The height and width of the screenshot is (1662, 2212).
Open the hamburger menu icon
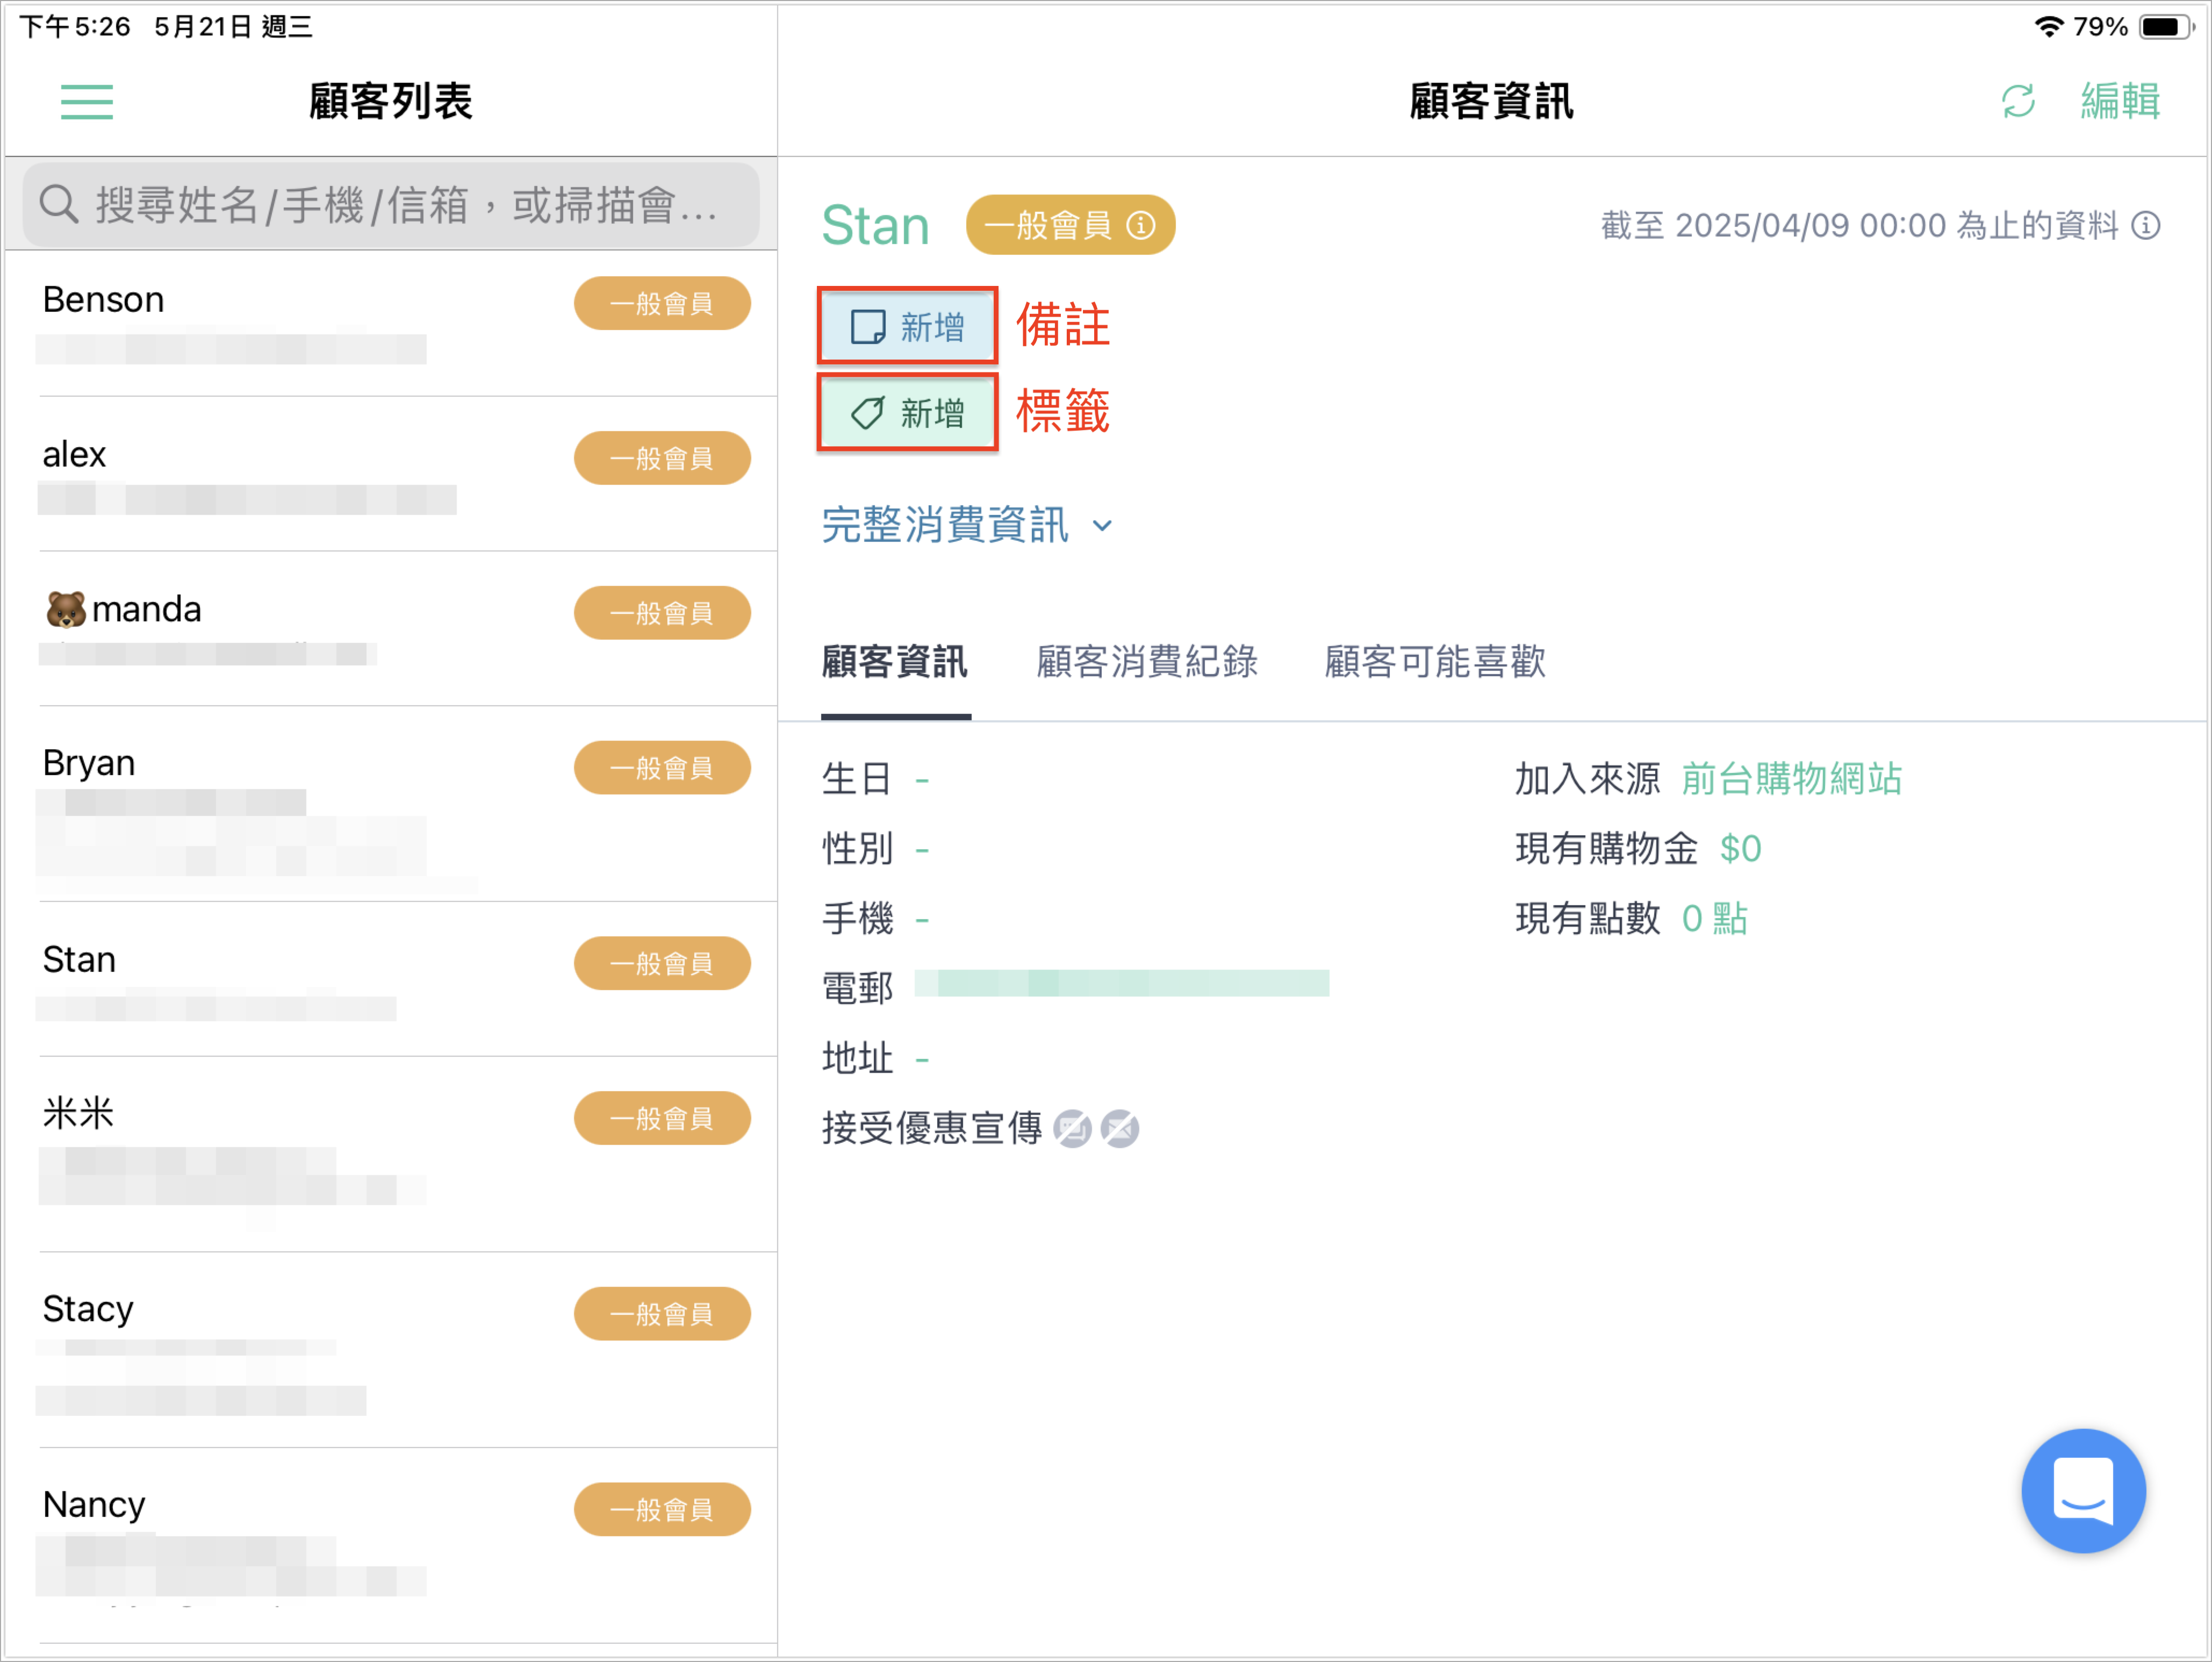tap(87, 102)
